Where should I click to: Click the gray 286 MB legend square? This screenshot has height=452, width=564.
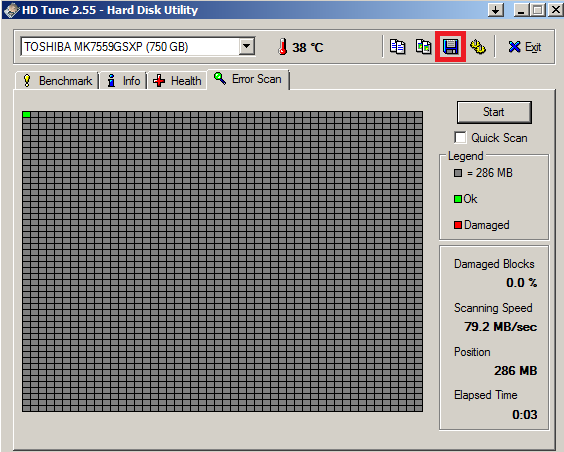tap(458, 173)
